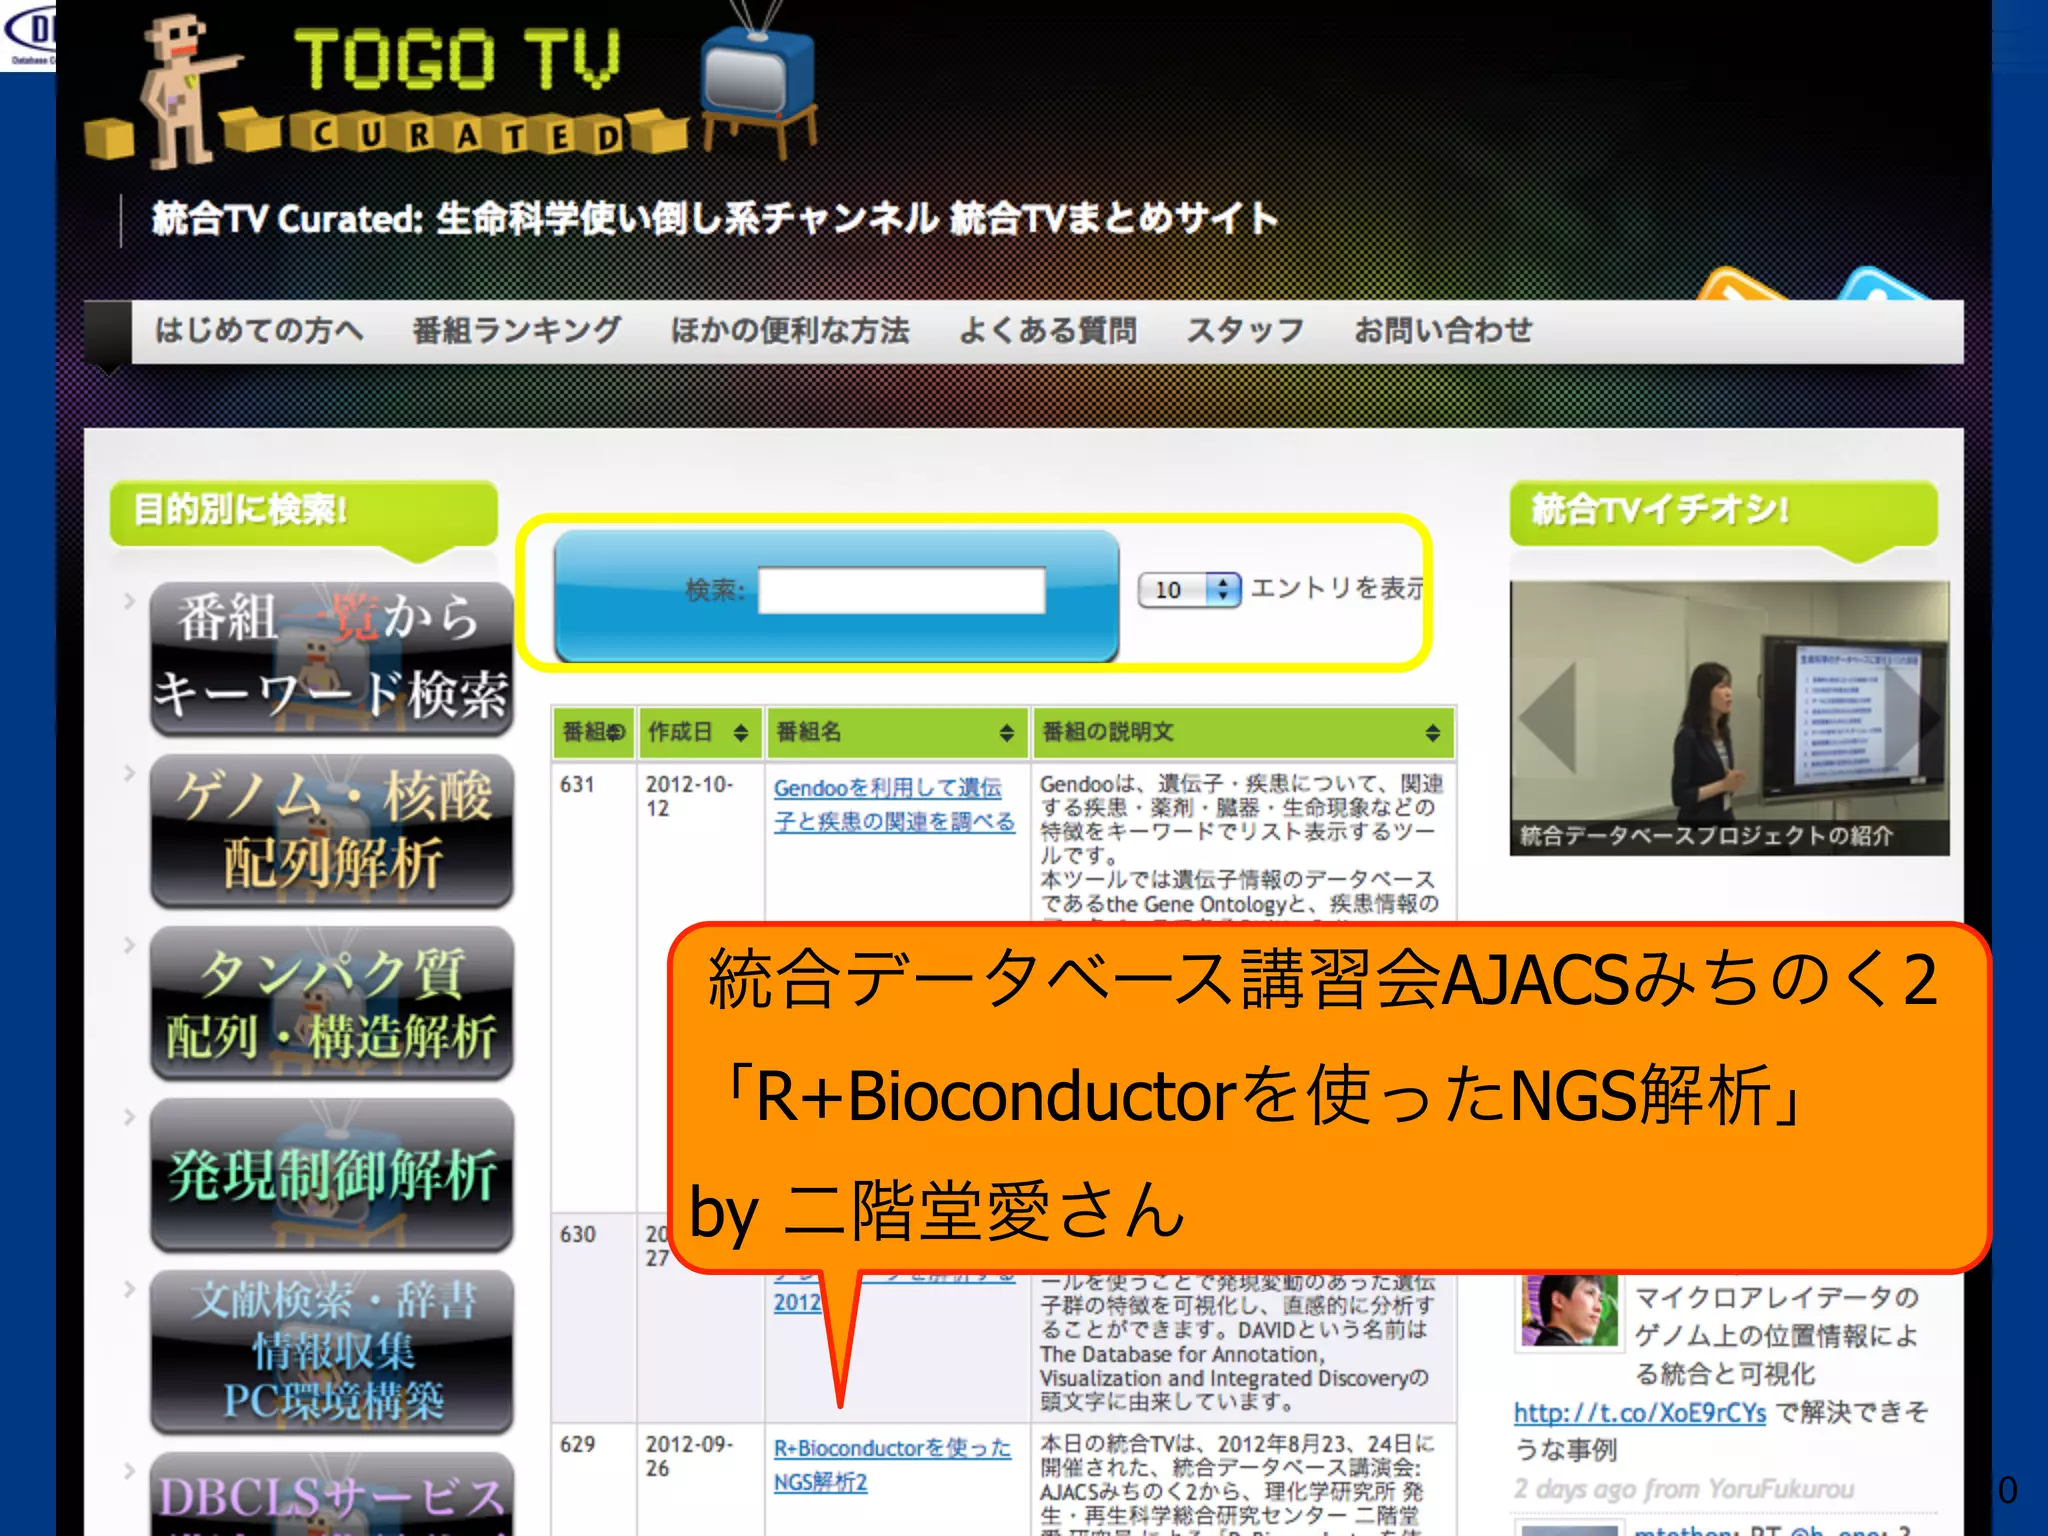2048x1536 pixels.
Task: Open Gendooを利用して遺伝子と疾患 link
Action: coord(894,804)
